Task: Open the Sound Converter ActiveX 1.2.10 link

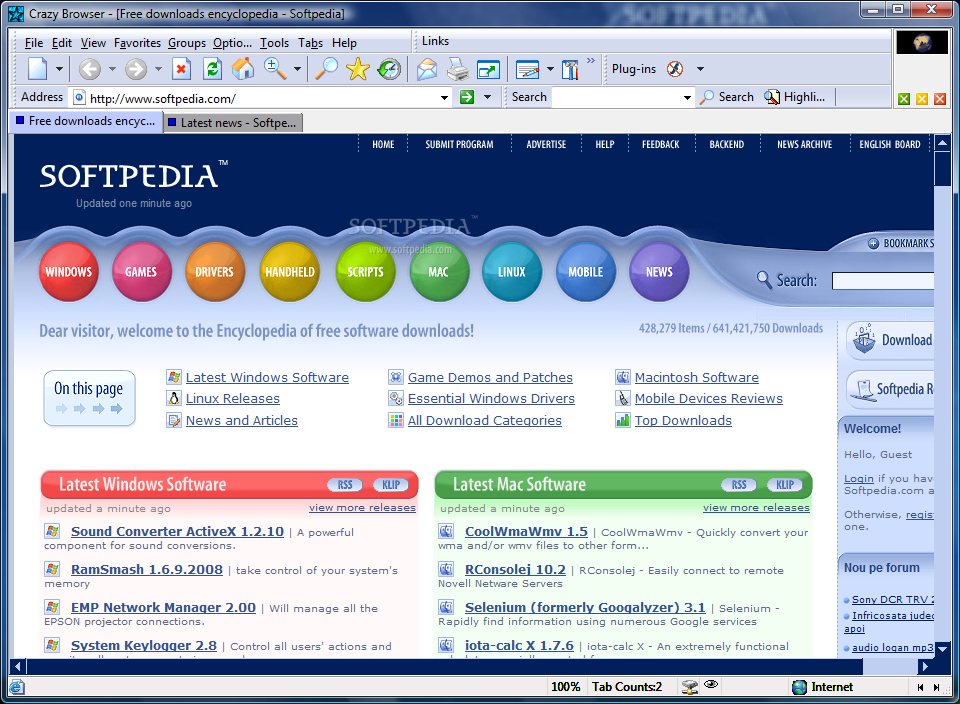Action: click(178, 531)
